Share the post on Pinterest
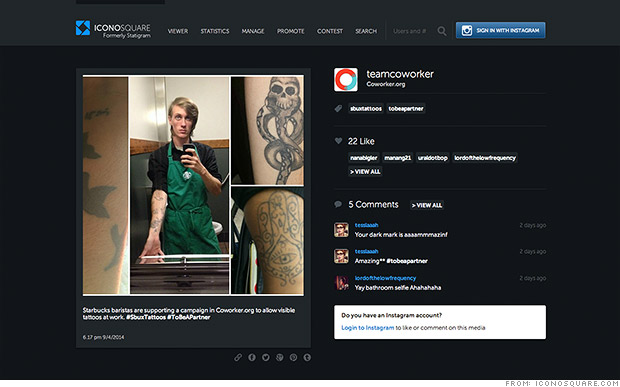This screenshot has width=620, height=387. [293, 357]
